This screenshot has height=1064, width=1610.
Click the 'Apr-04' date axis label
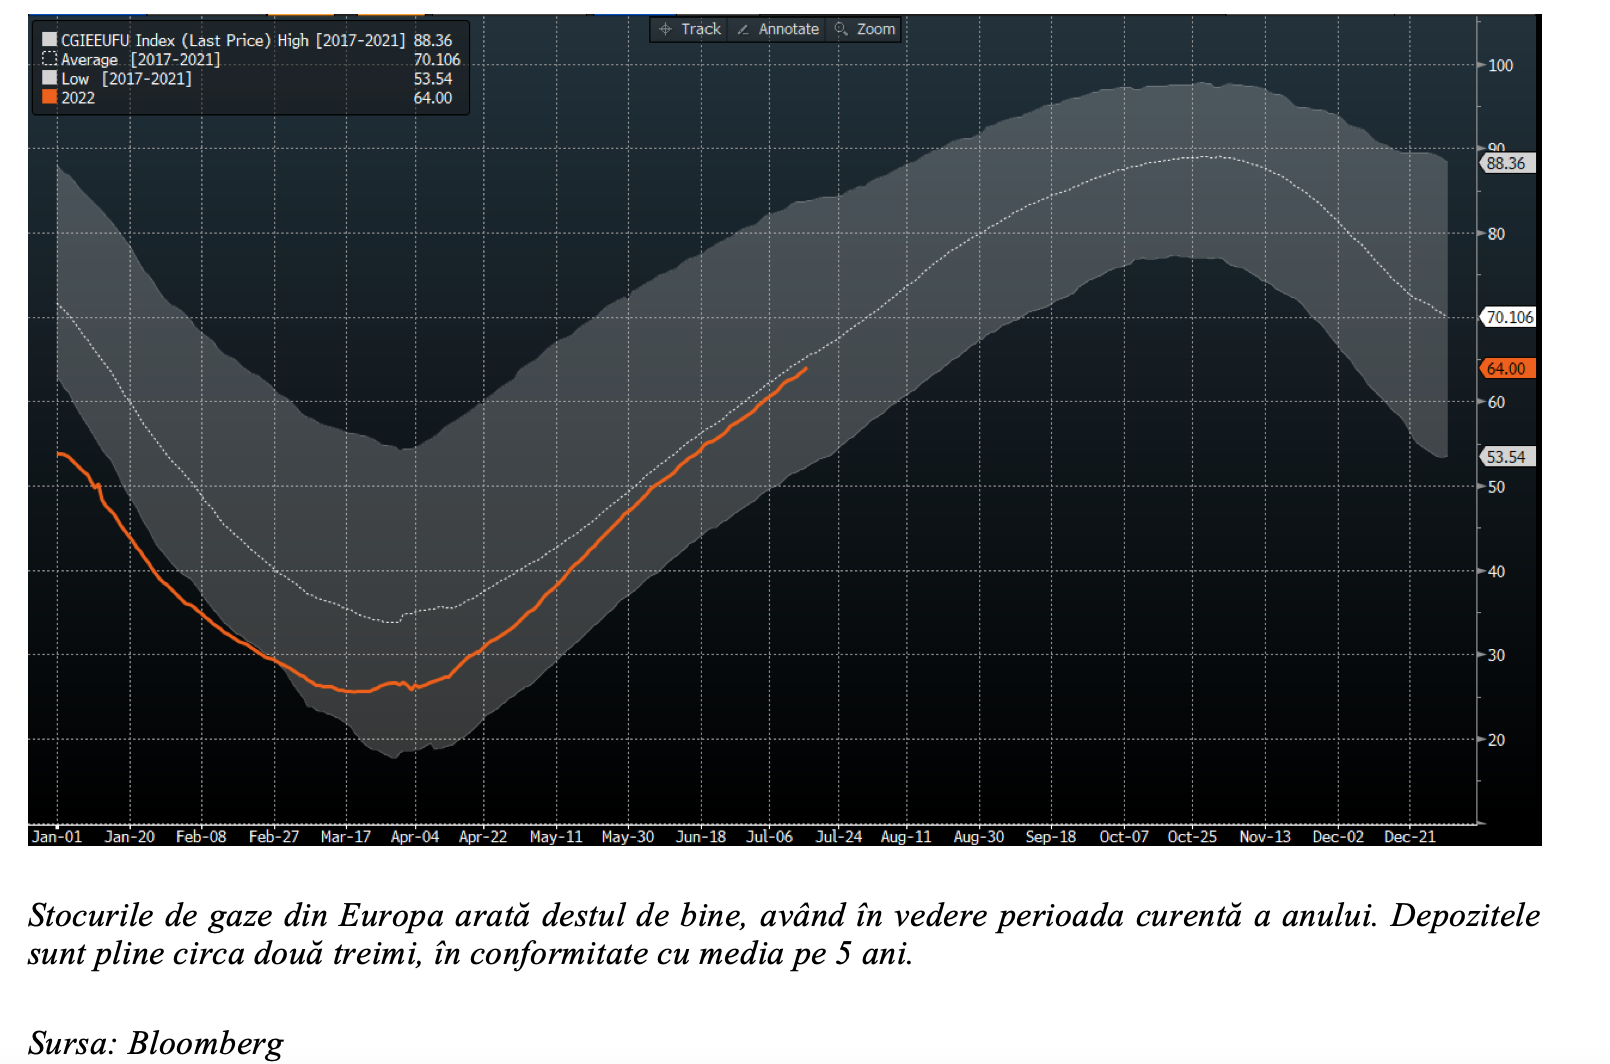click(x=415, y=836)
